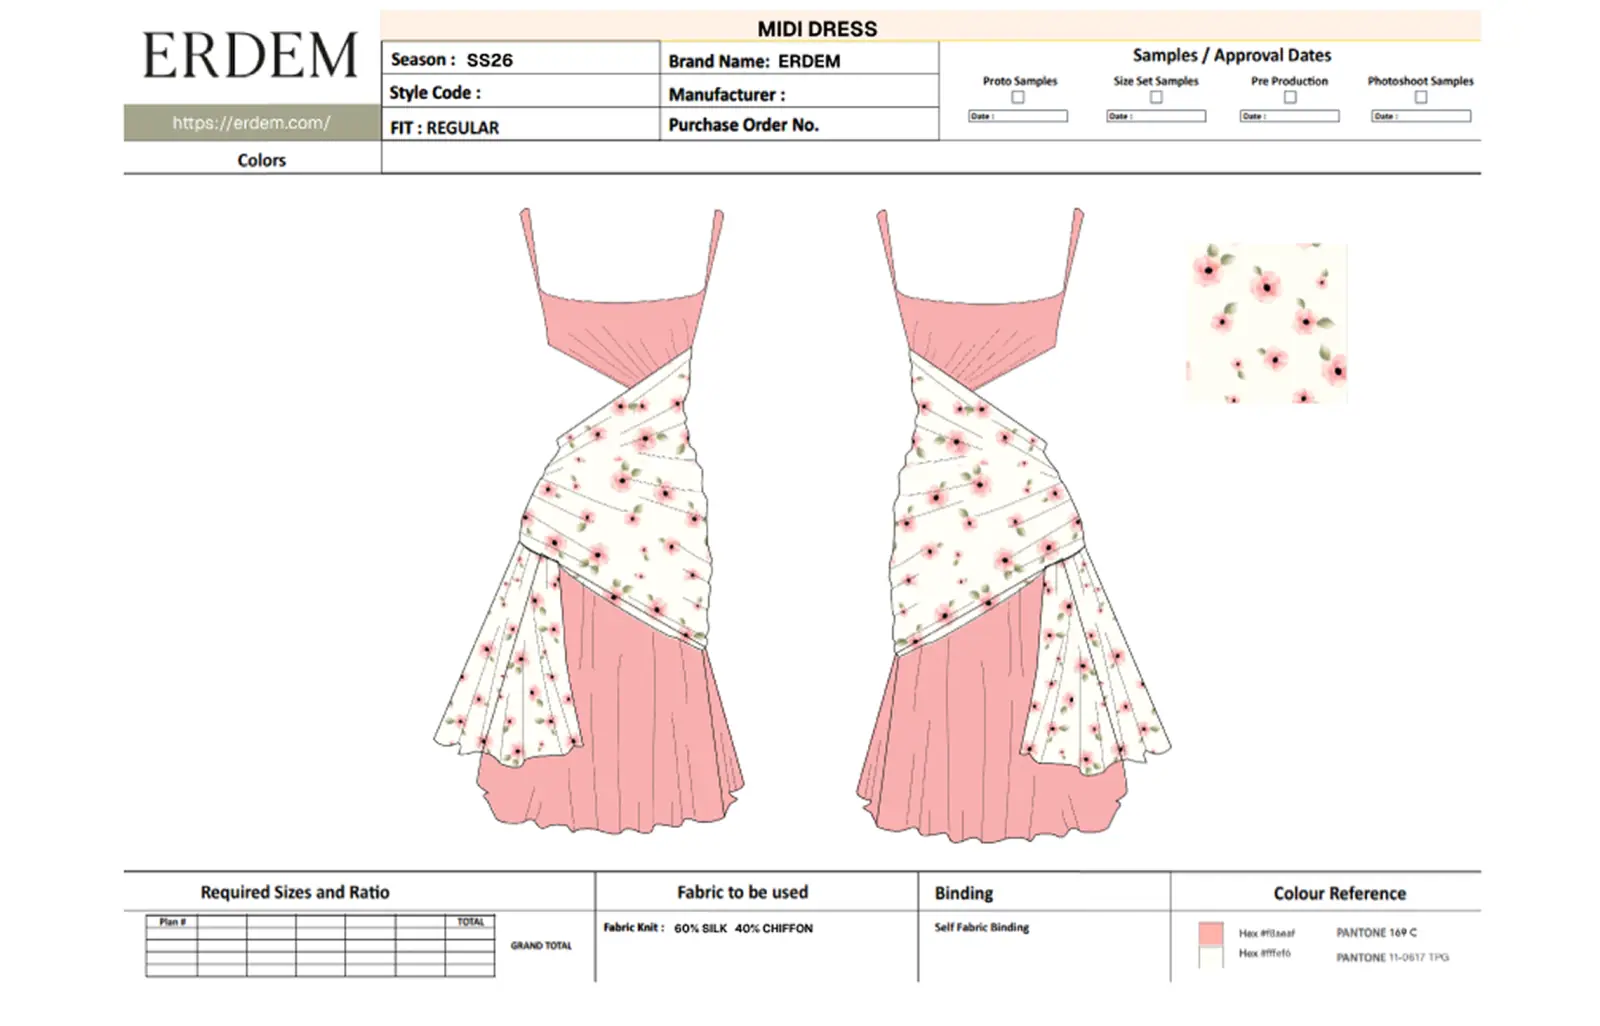Click the FIT : REGULAR cell
The image size is (1600, 1026).
click(x=520, y=126)
